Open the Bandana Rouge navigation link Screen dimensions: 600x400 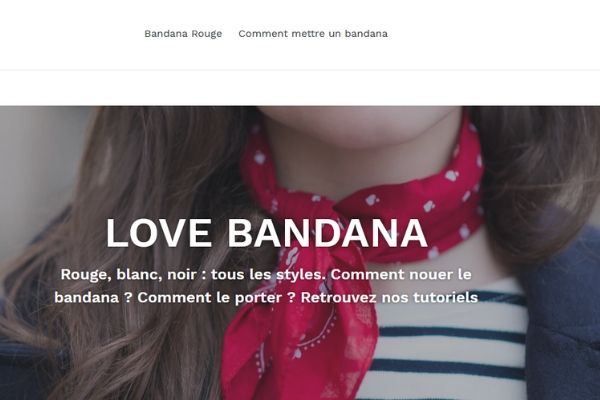tap(183, 34)
